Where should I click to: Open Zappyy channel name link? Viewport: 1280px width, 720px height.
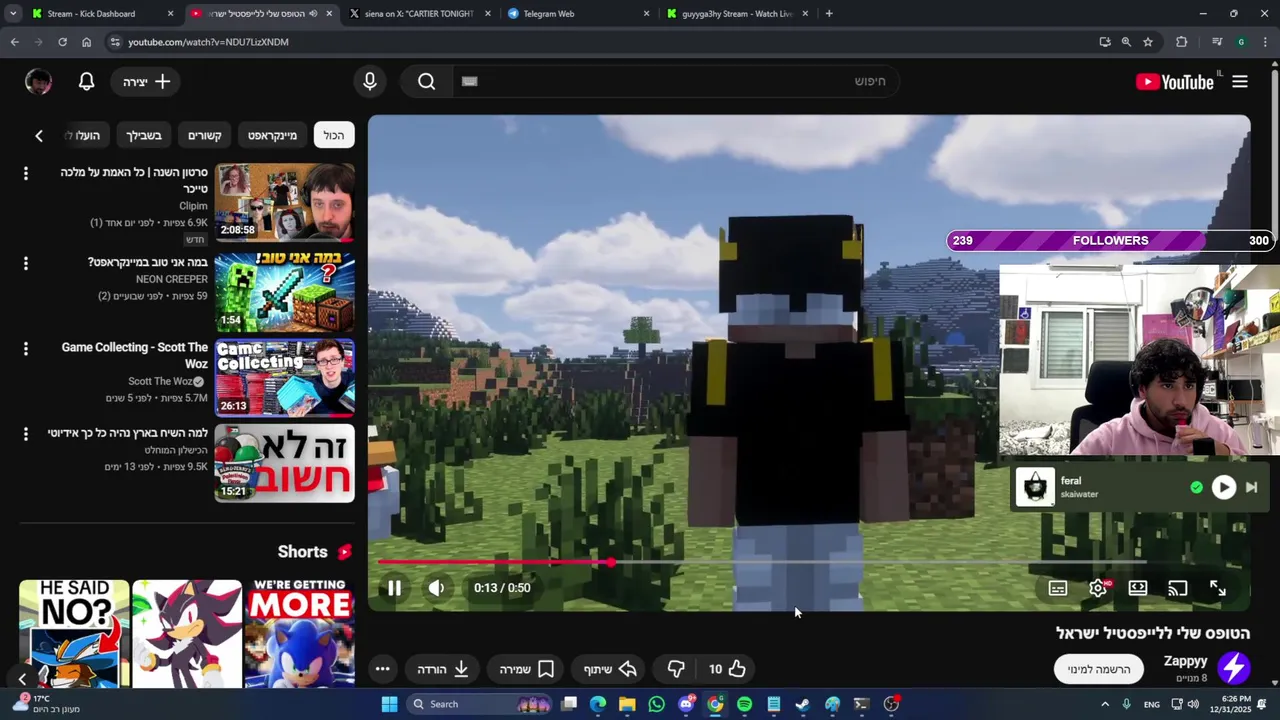1185,661
